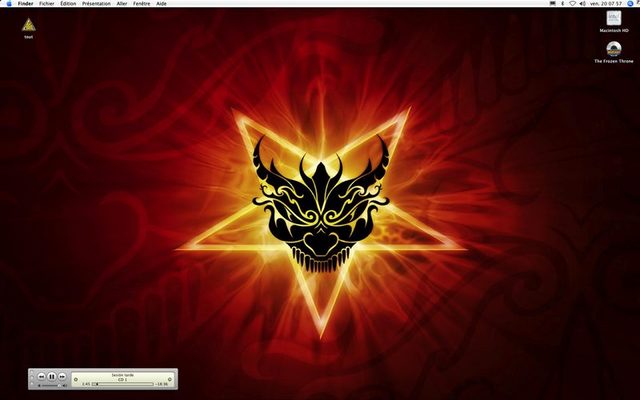Click the song progress bar in mini player
Screen dimensions: 640x400
pos(123,384)
